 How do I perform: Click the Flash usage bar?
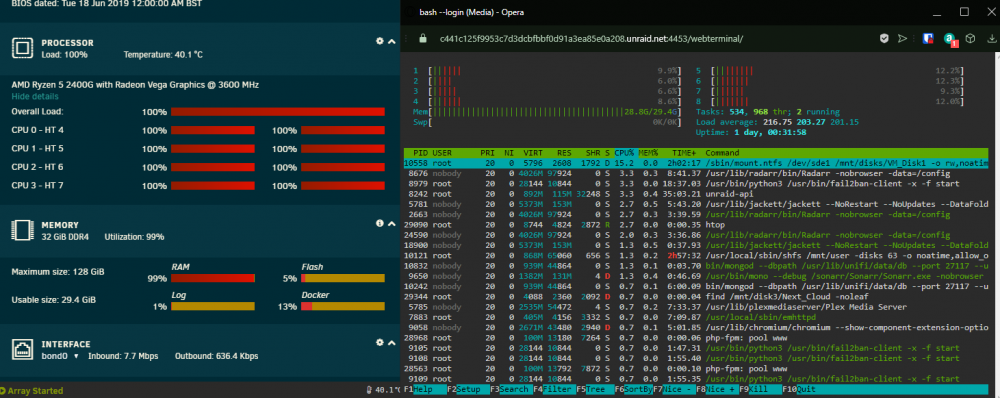pos(342,278)
